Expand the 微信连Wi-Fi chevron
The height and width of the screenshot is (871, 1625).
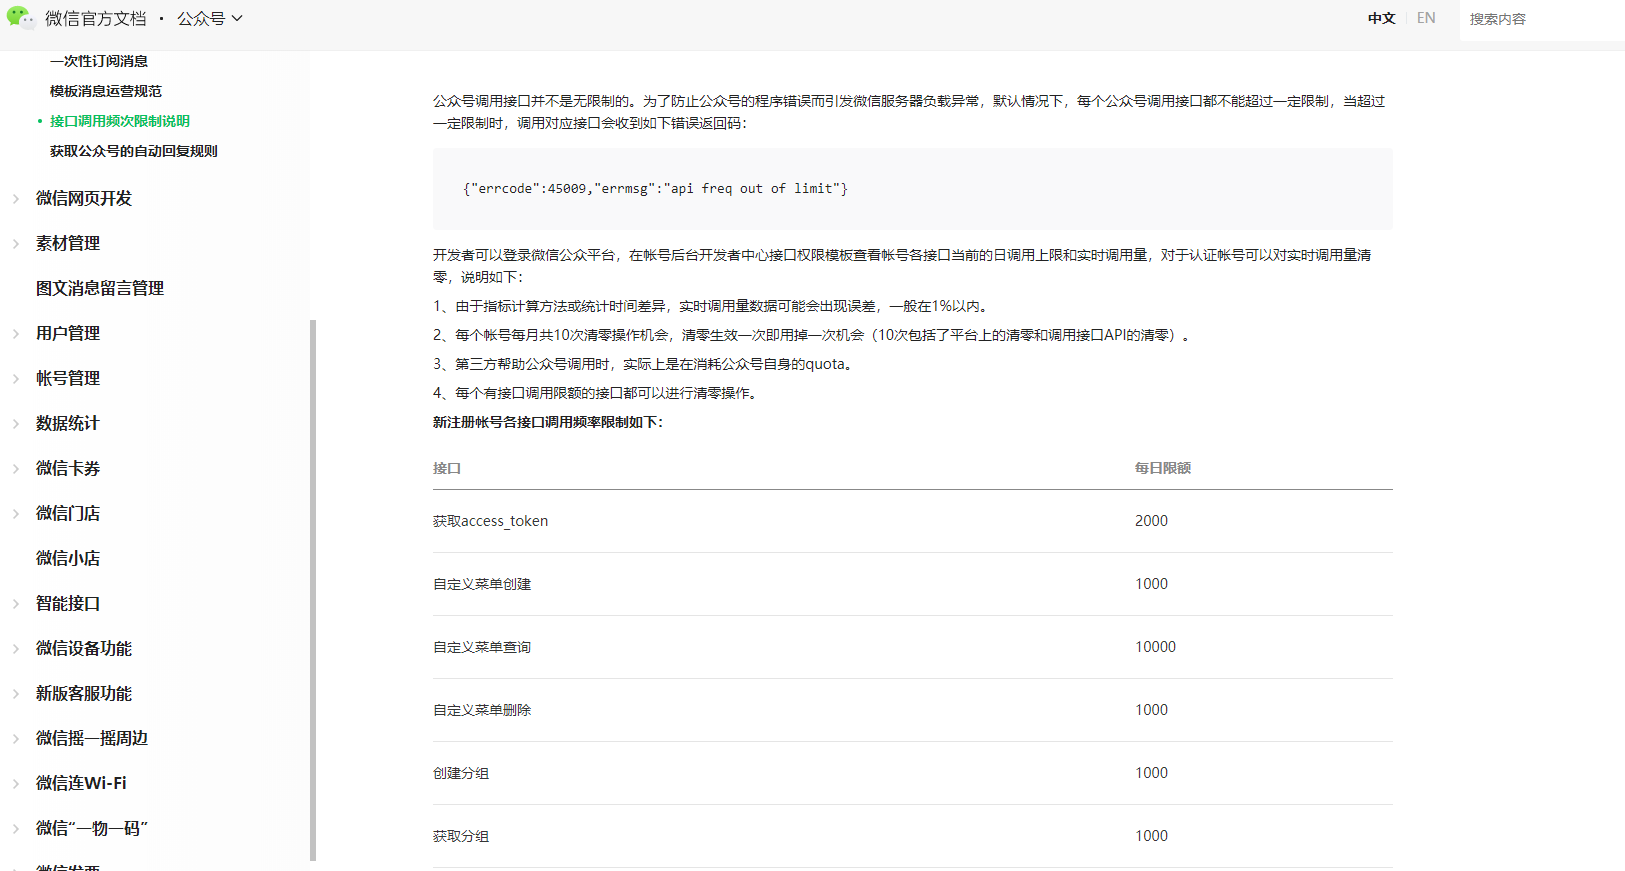pos(16,784)
